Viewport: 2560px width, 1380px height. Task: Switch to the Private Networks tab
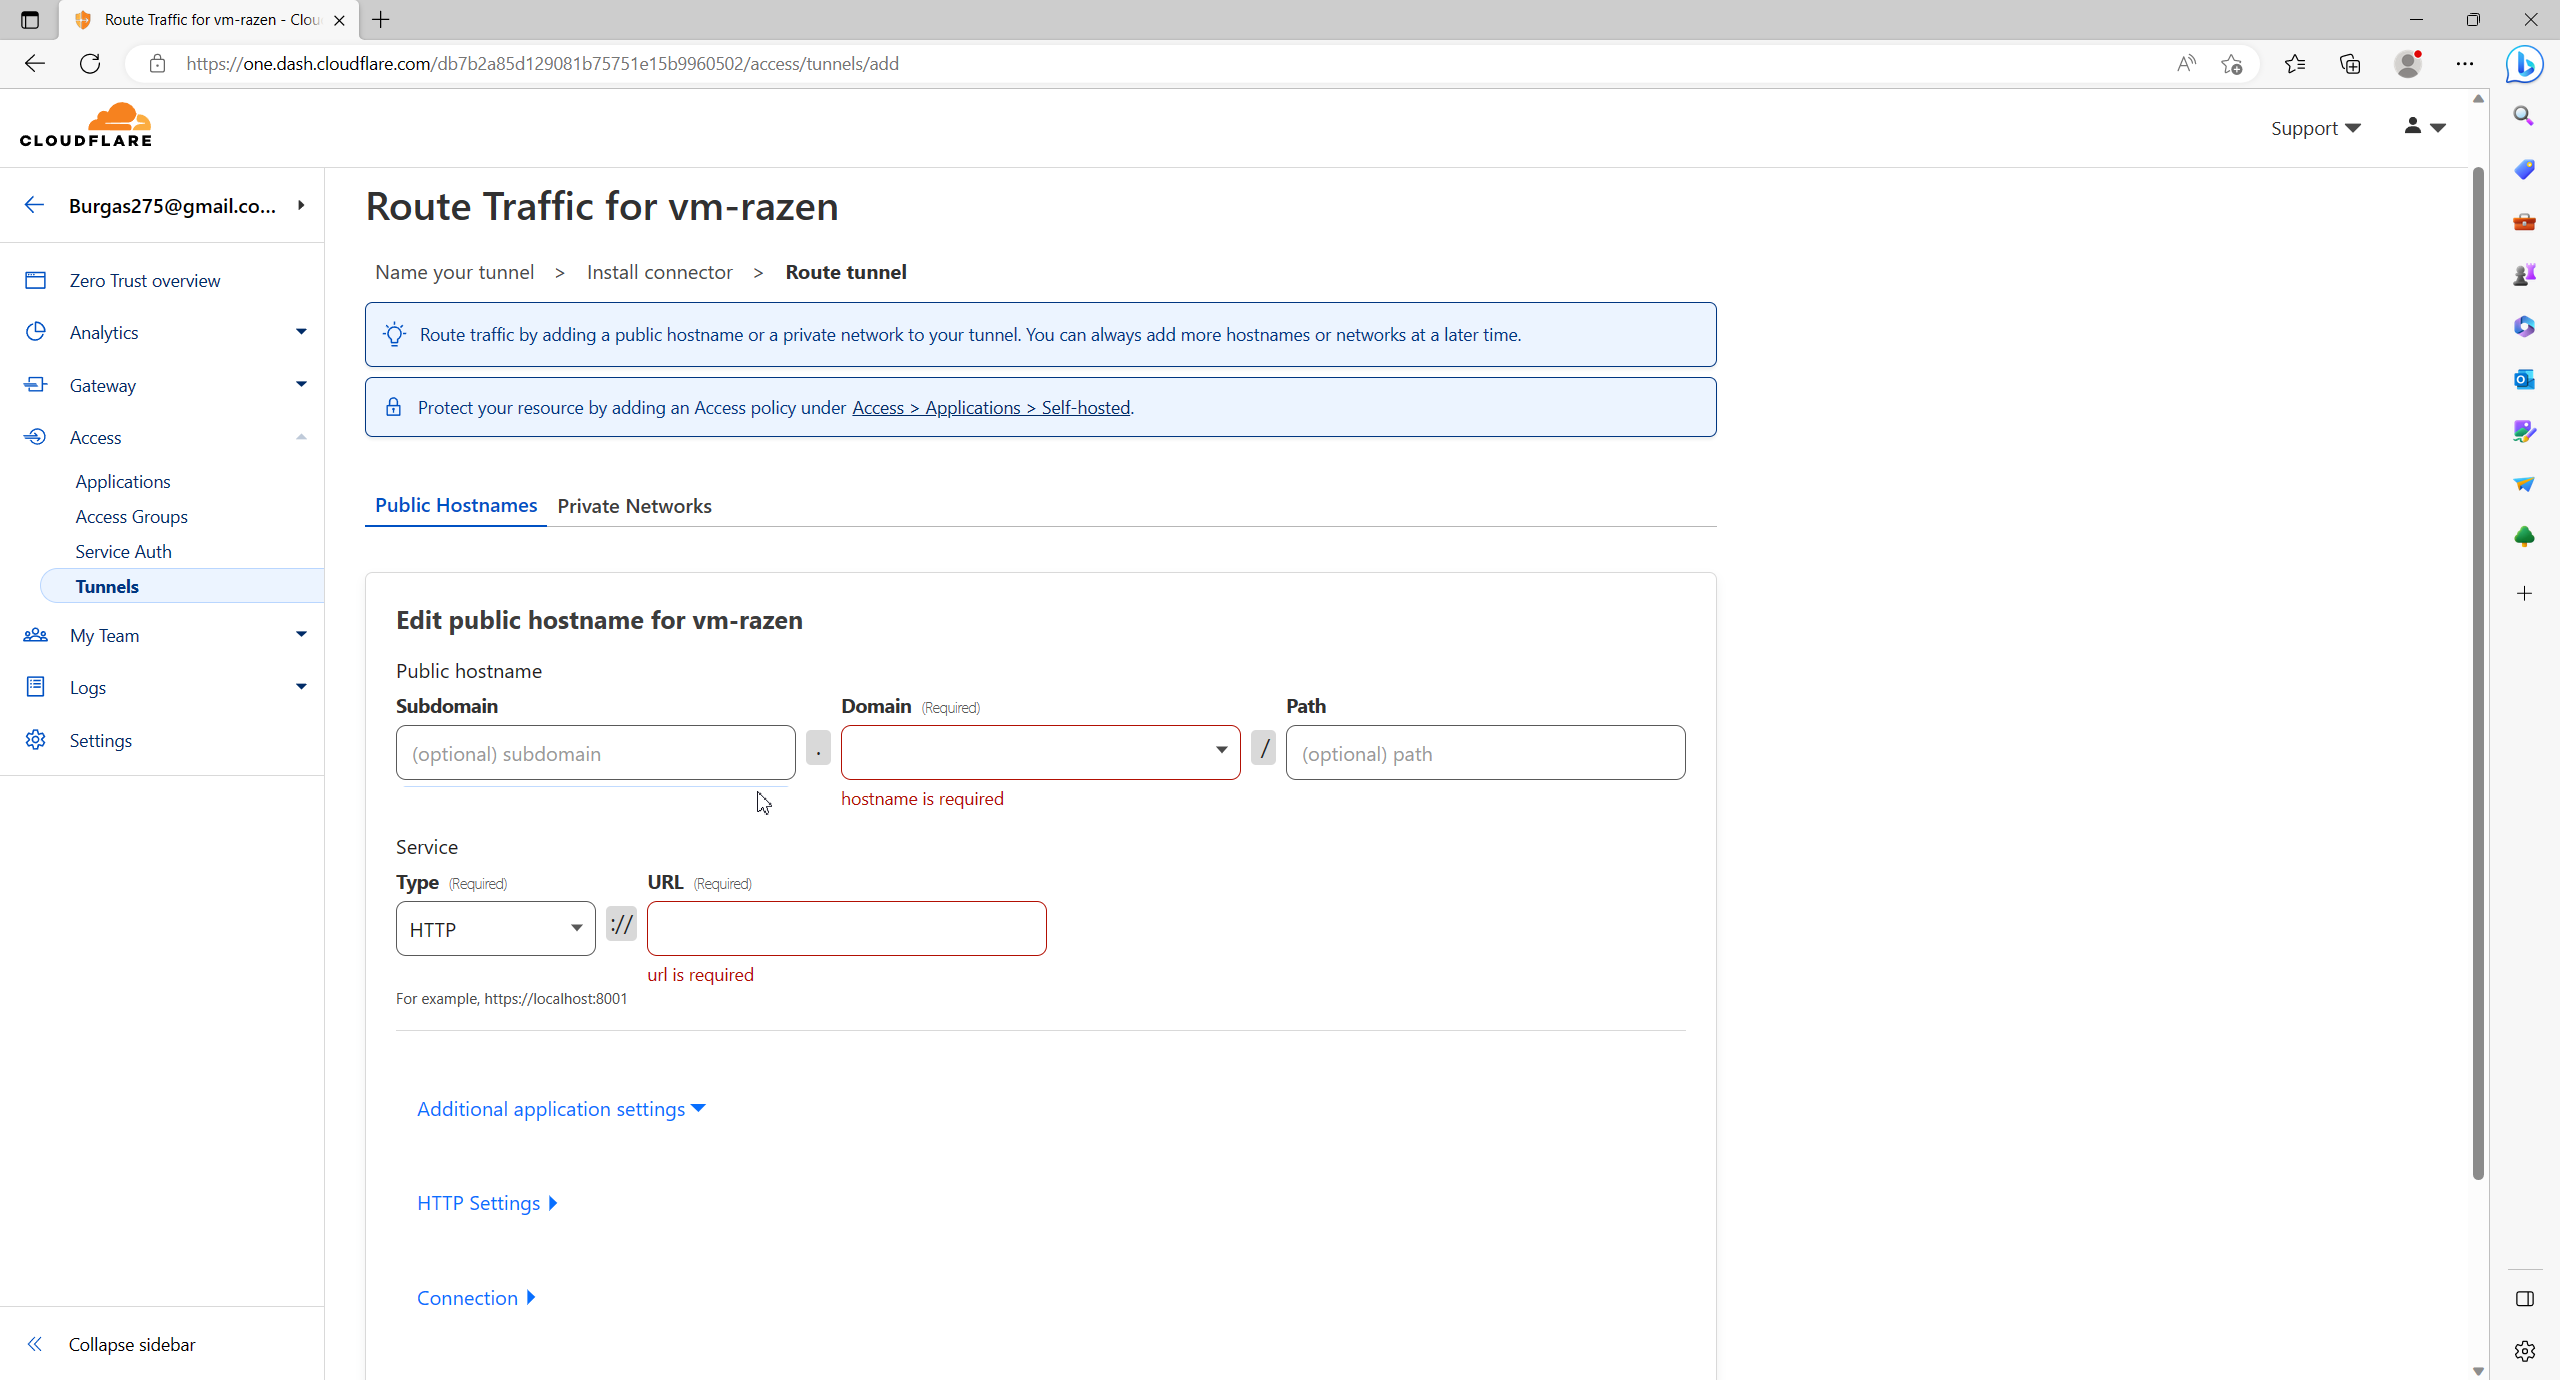634,506
